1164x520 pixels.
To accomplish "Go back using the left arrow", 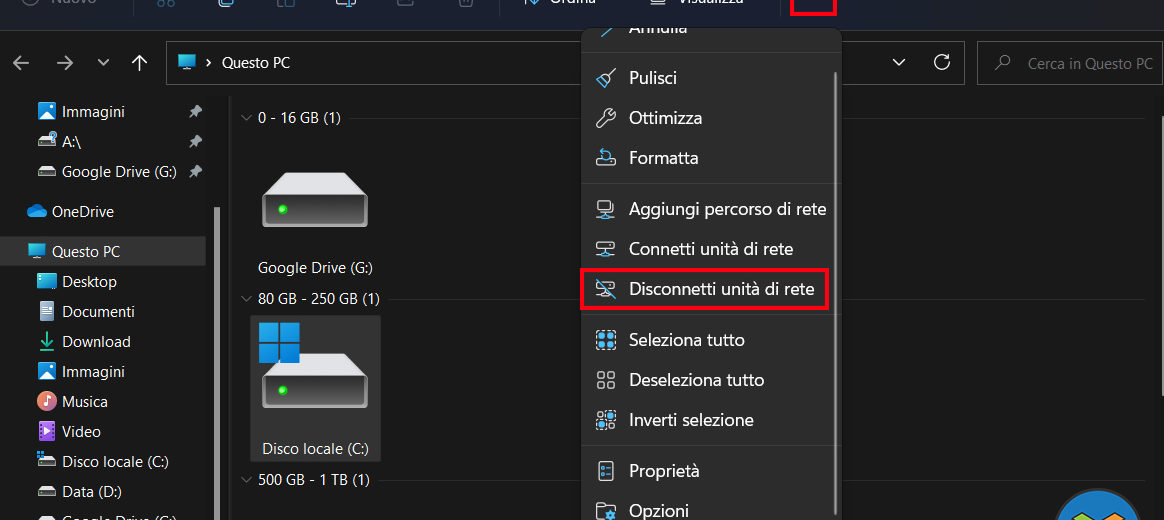I will click(21, 63).
